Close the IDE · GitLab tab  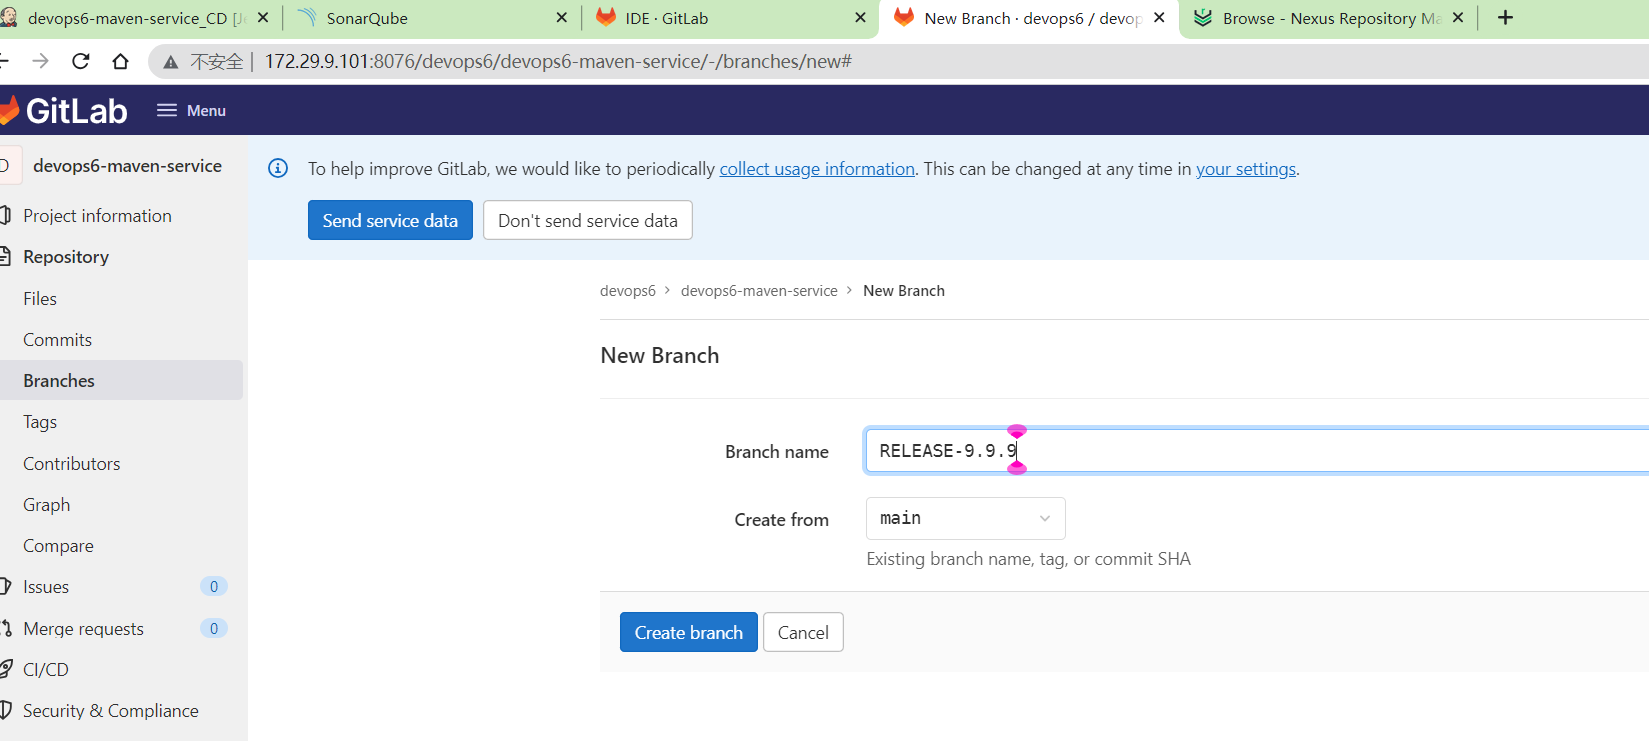(860, 18)
